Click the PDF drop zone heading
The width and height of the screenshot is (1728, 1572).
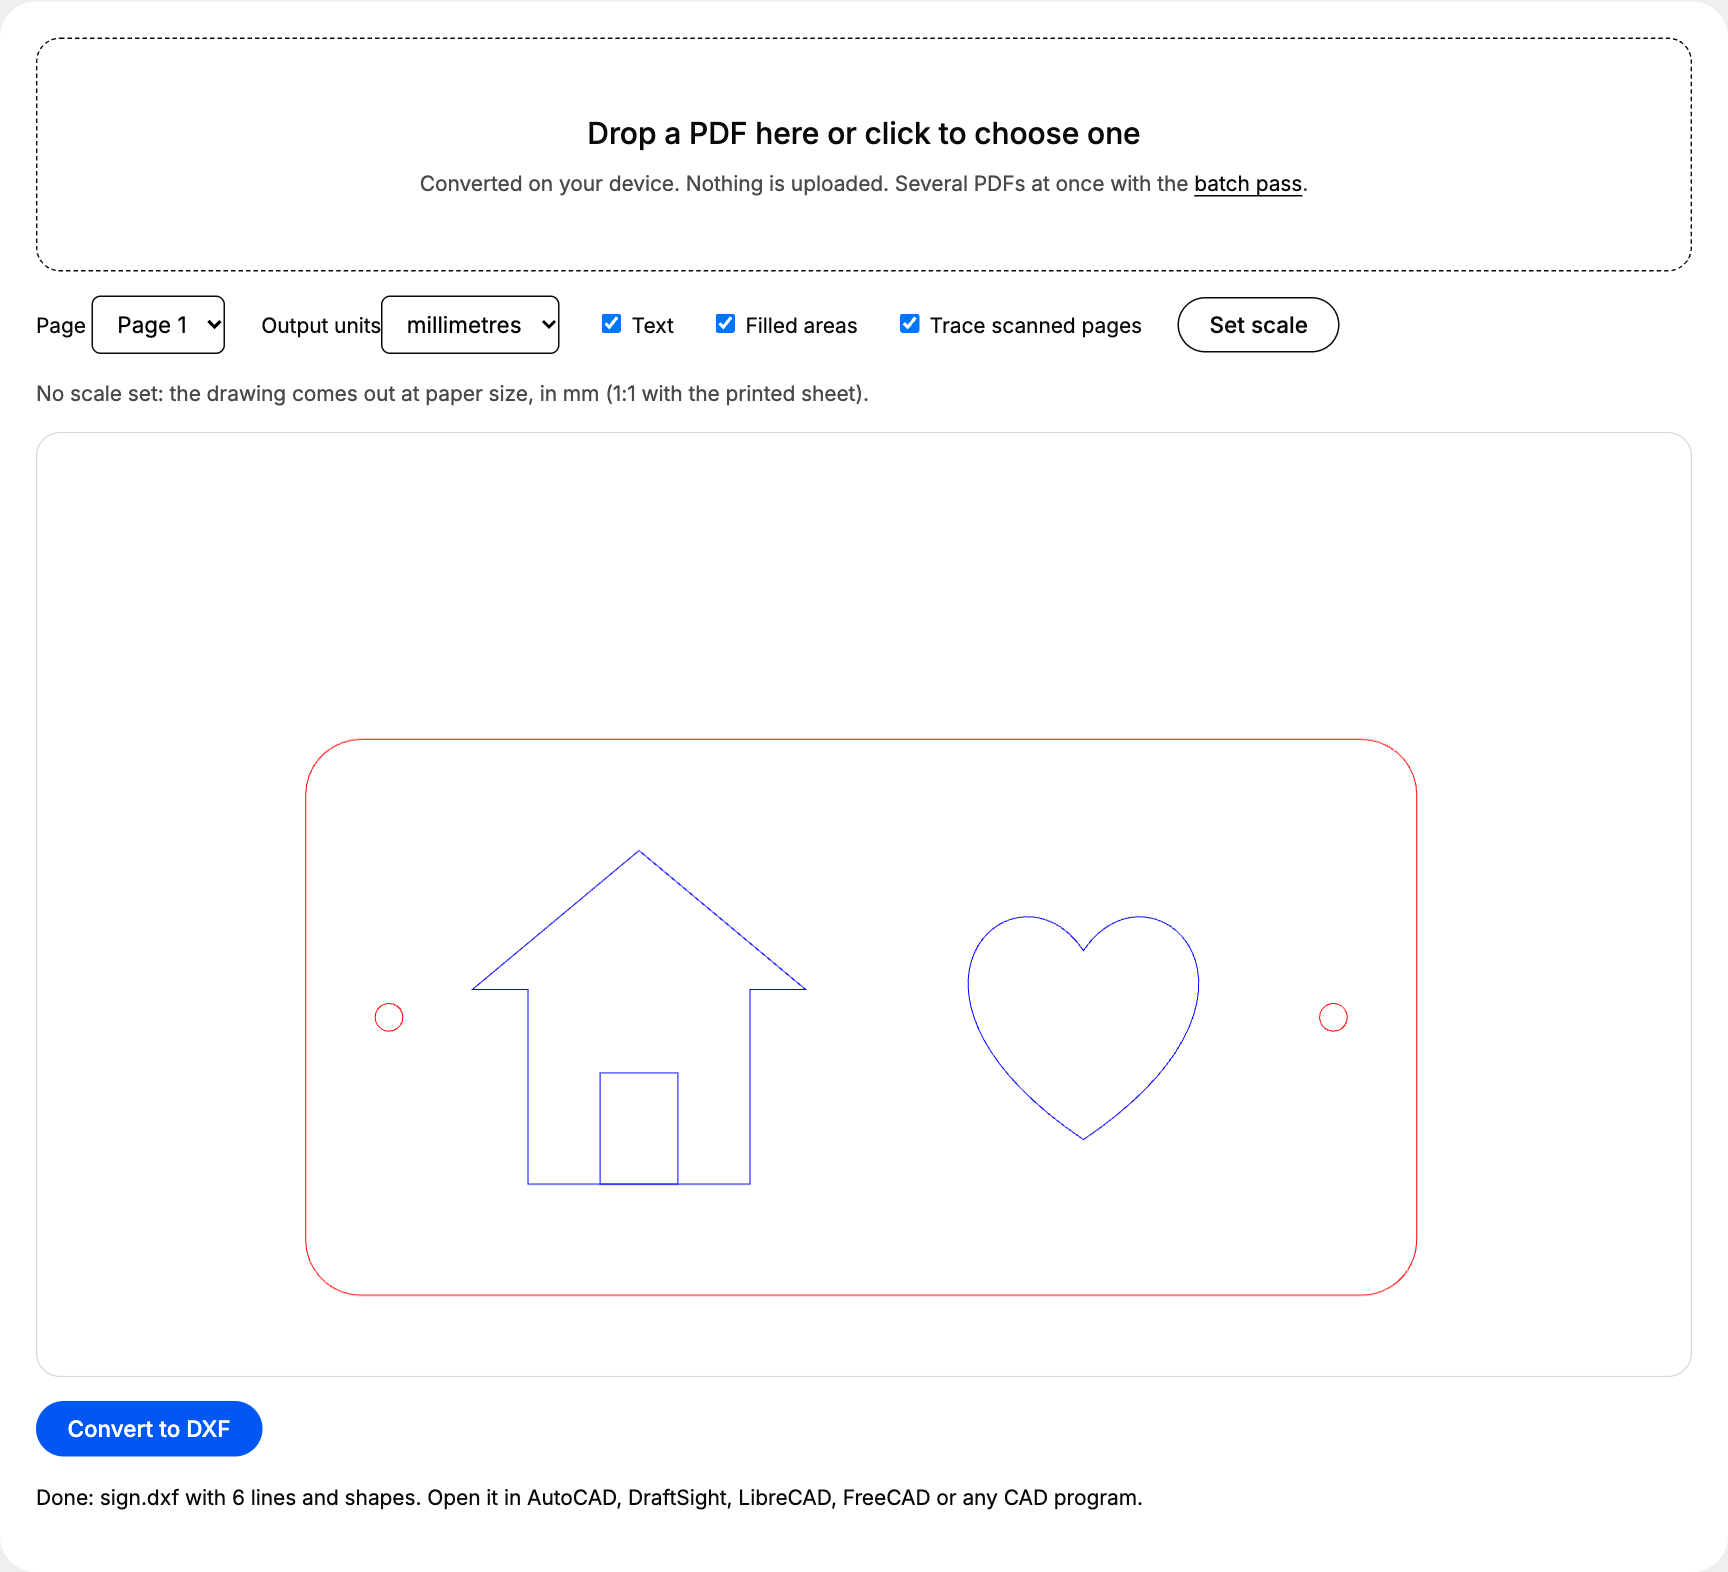pyautogui.click(x=864, y=134)
